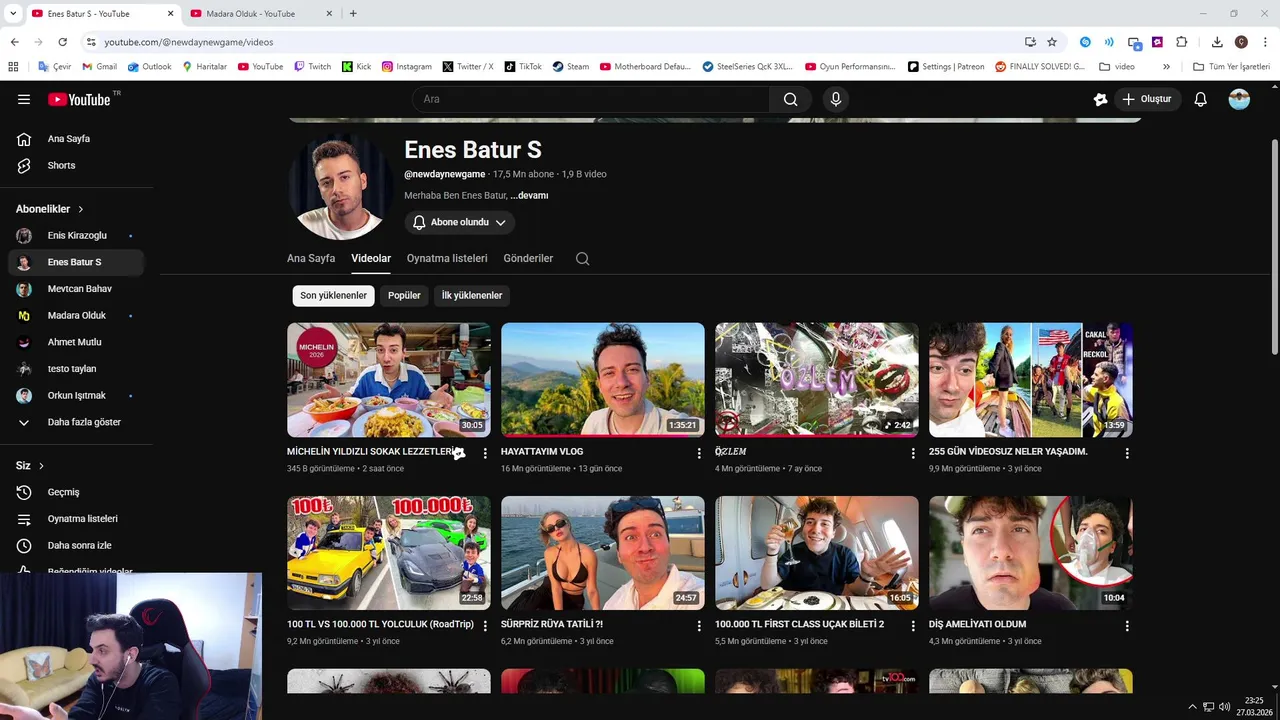Click the Enes Batur channel avatar
Screen dimensions: 1280x720
click(340, 186)
